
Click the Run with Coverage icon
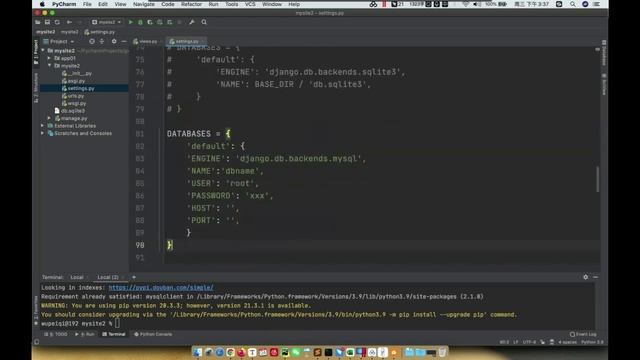pyautogui.click(x=150, y=22)
